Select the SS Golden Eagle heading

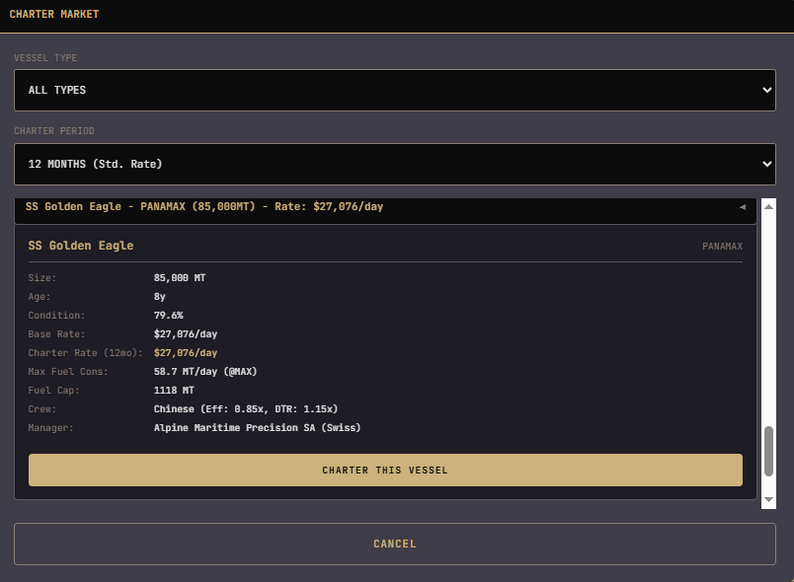(81, 246)
